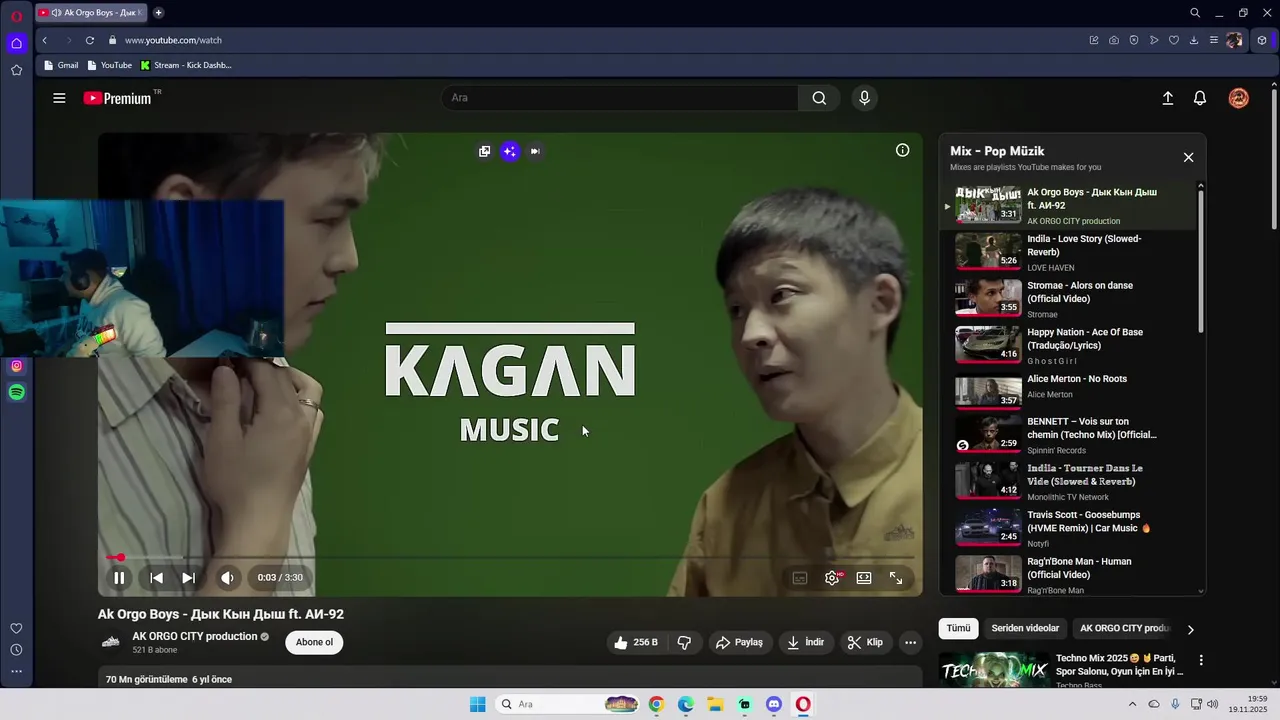Click the YouTube search field Ara

coord(620,98)
